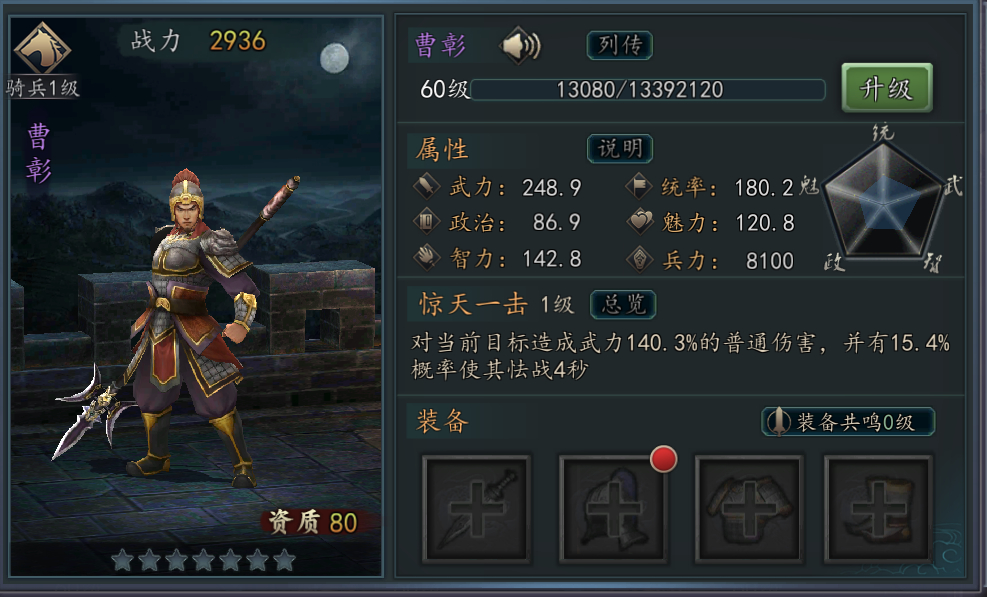987x597 pixels.
Task: Click the experience progress bar 13080/13392120
Action: [x=648, y=89]
